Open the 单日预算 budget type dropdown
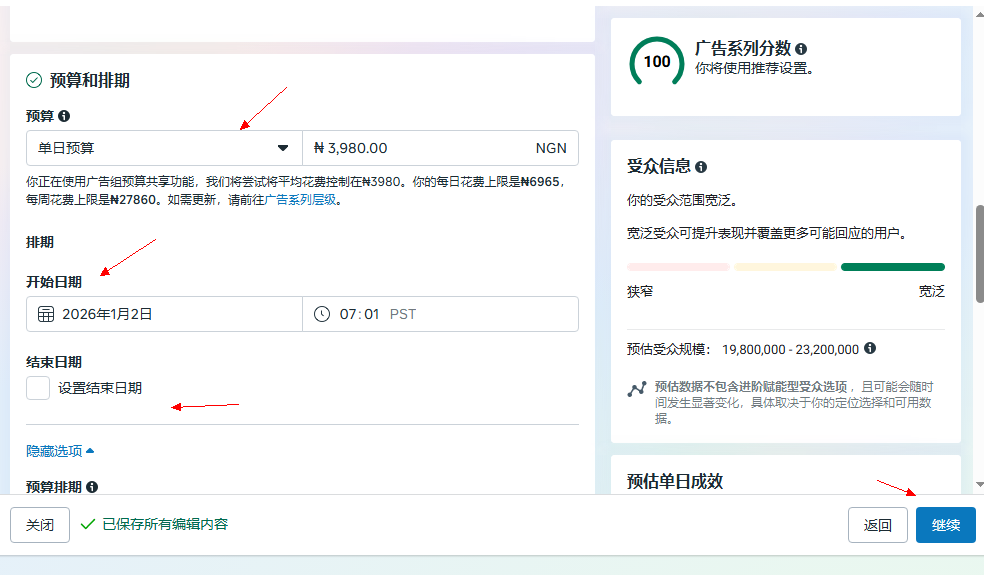Screen dimensions: 984x575 (x=164, y=148)
